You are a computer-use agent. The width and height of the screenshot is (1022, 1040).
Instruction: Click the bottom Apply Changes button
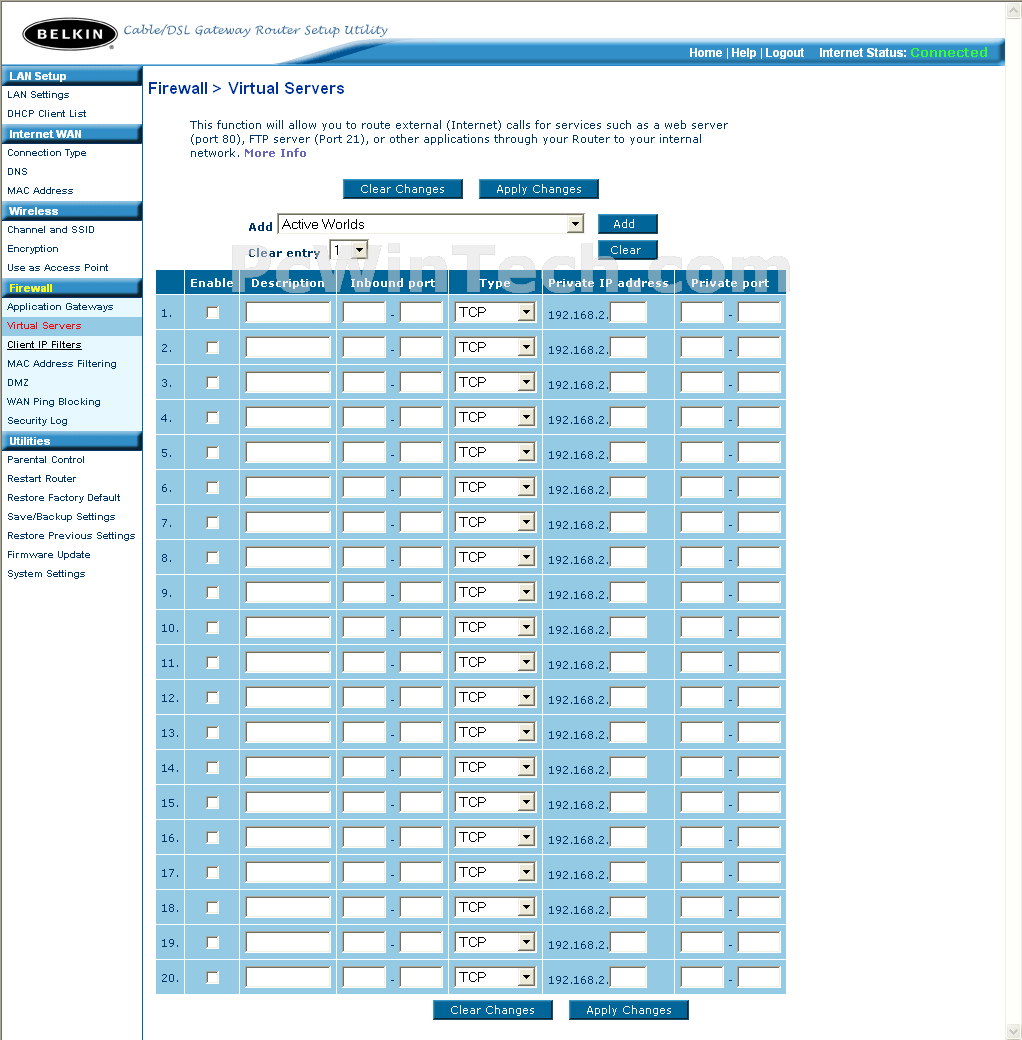click(x=629, y=1010)
